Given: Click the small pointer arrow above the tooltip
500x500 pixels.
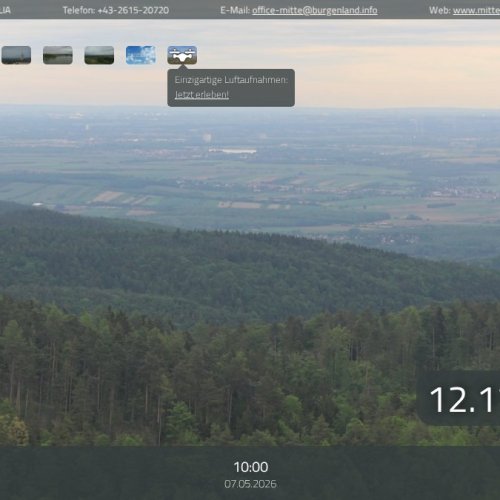Looking at the screenshot, I should coord(183,67).
